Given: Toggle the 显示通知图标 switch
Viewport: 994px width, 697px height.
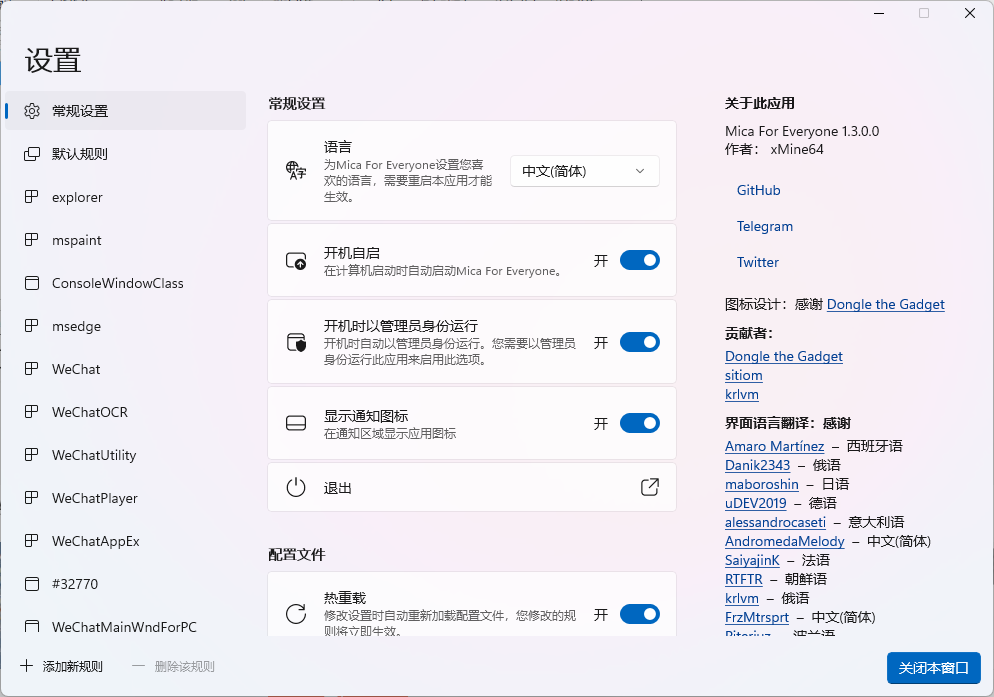Looking at the screenshot, I should pos(640,423).
